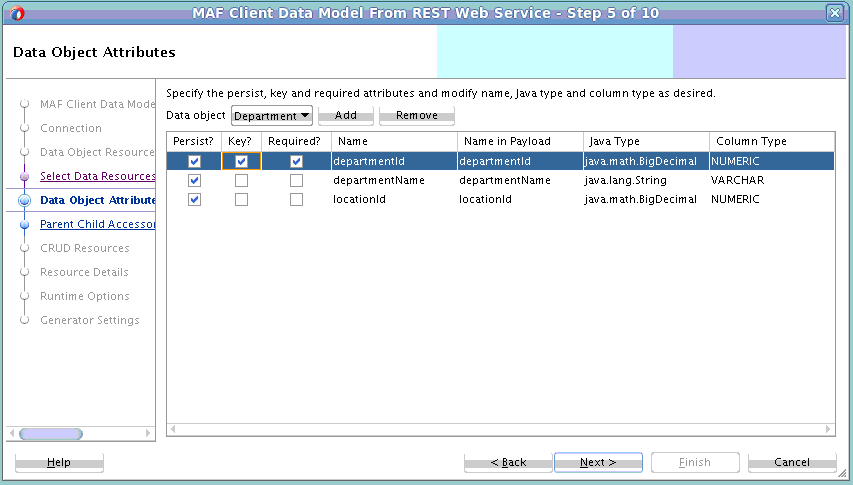Close the wizard window
This screenshot has width=853, height=485.
point(835,13)
